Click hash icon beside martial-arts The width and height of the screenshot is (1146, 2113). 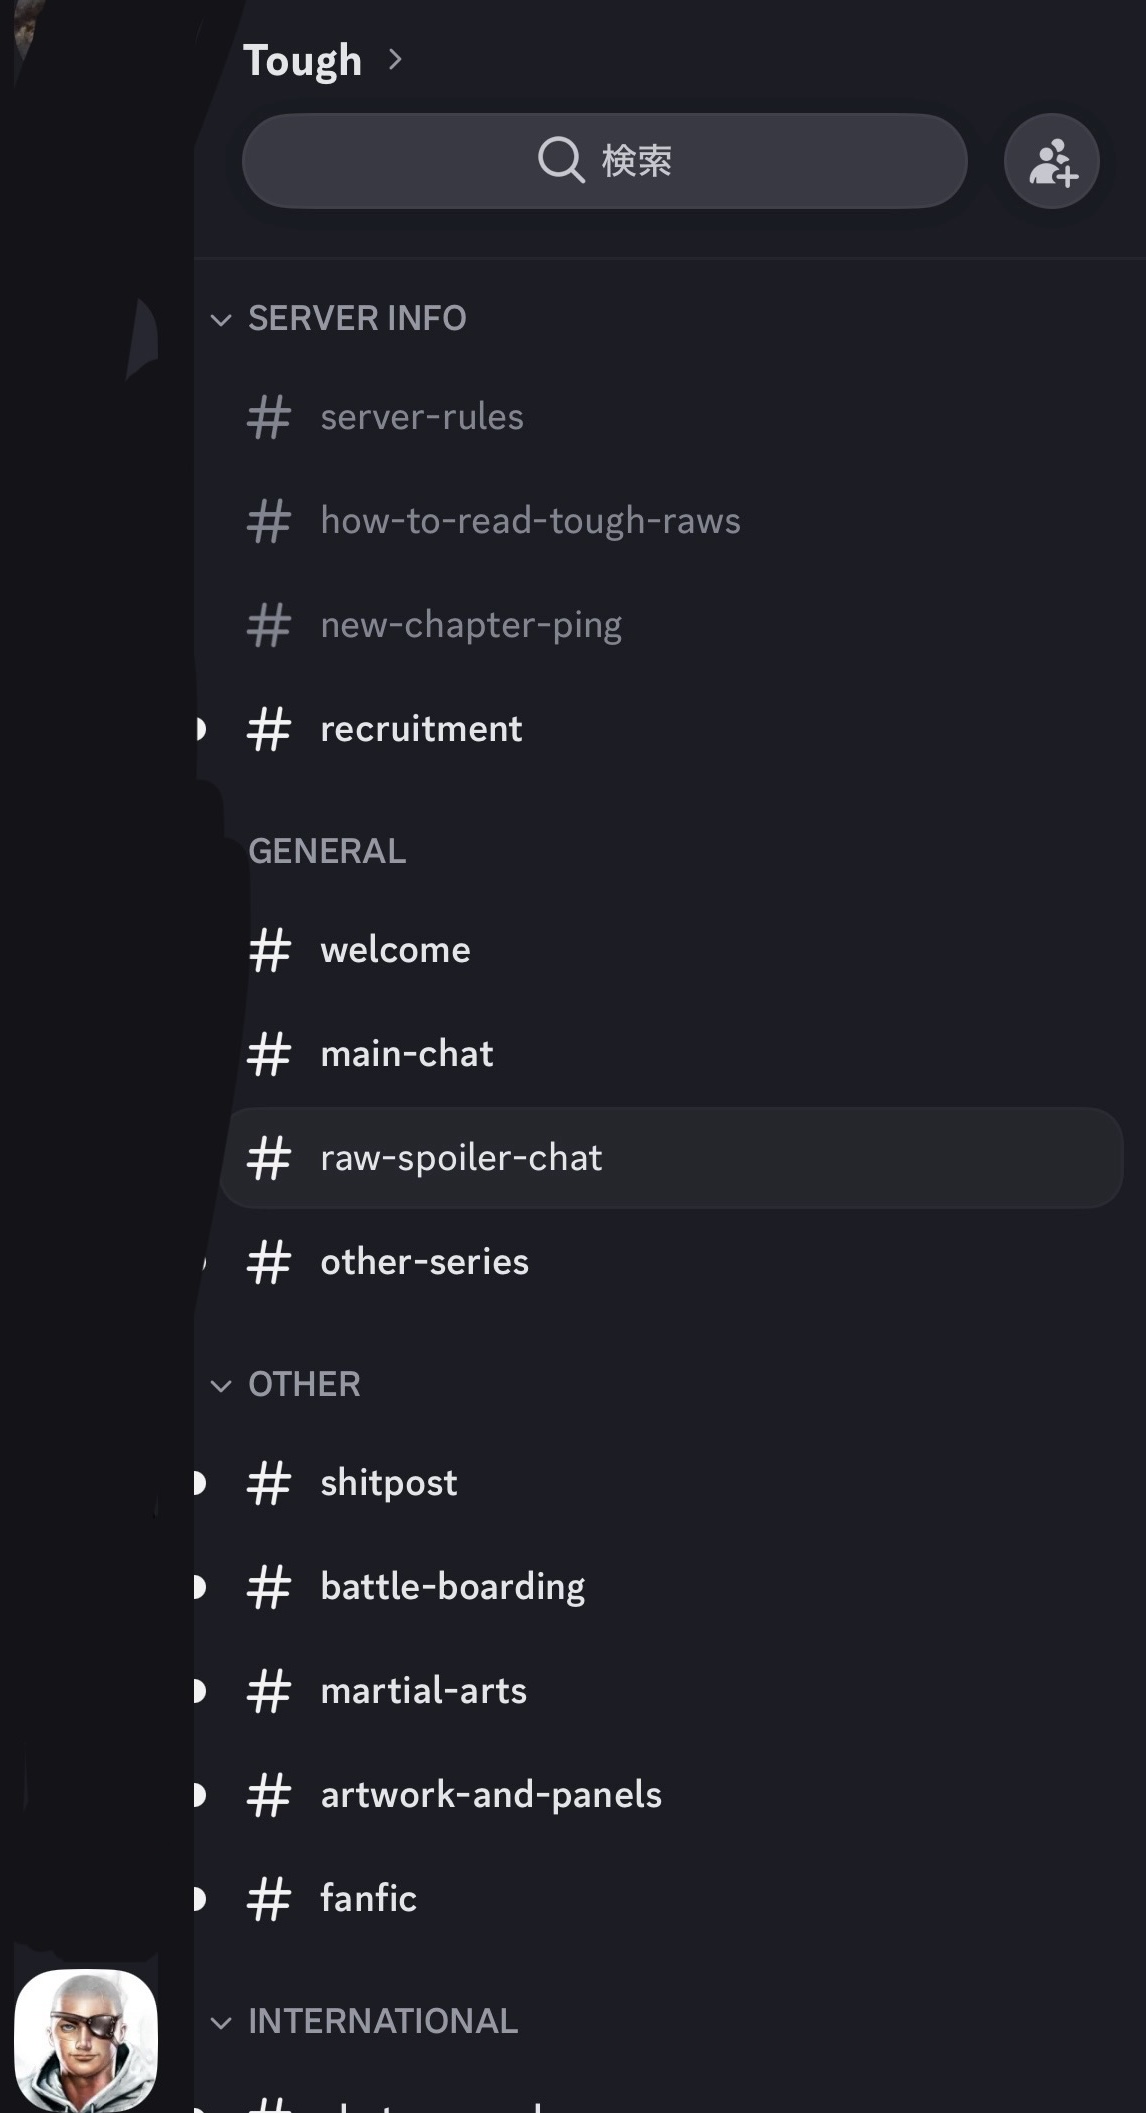(269, 1690)
